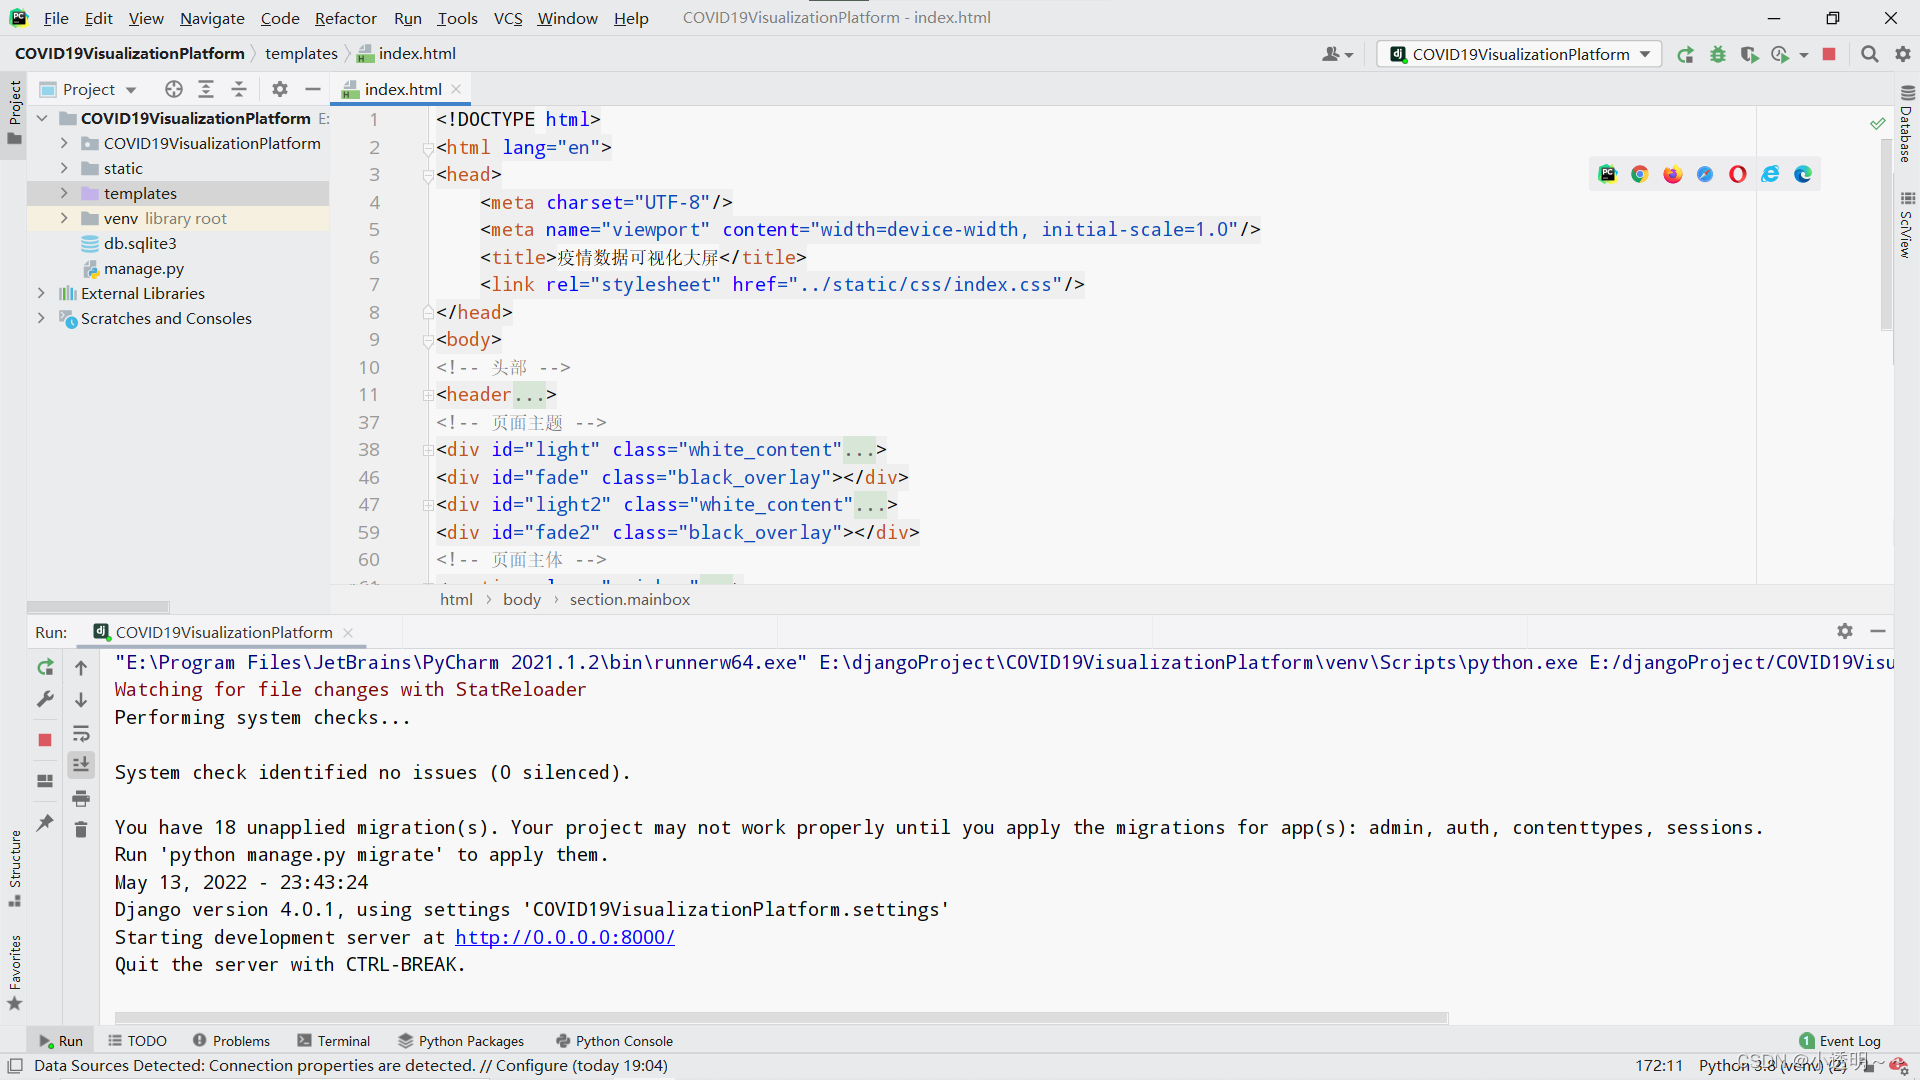
Task: Open in Safari browser icon
Action: tap(1705, 174)
